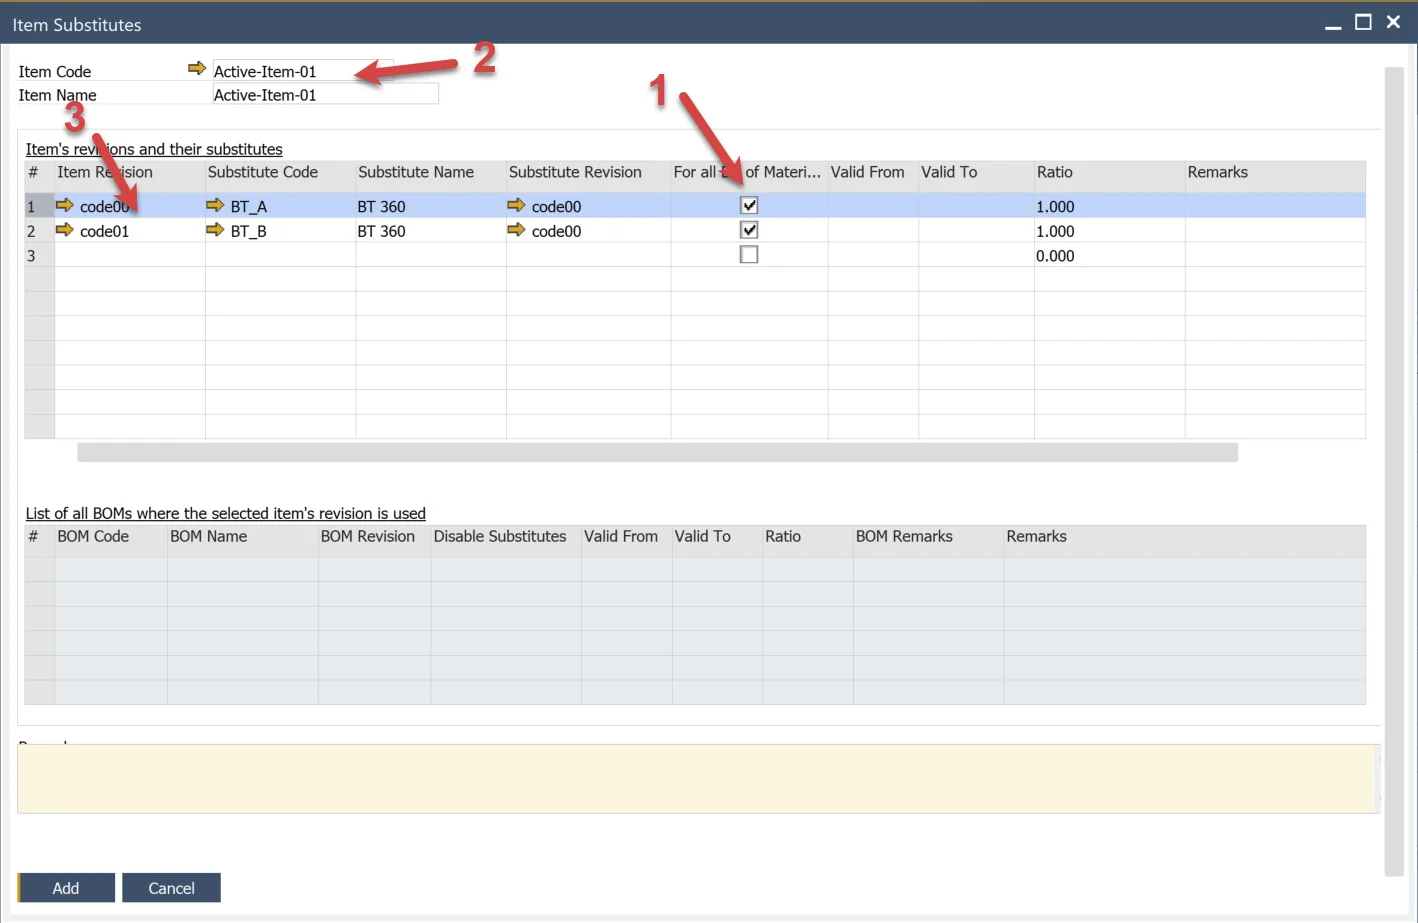Open the code01 item revision link arrow in row 2
The width and height of the screenshot is (1418, 923).
65,230
